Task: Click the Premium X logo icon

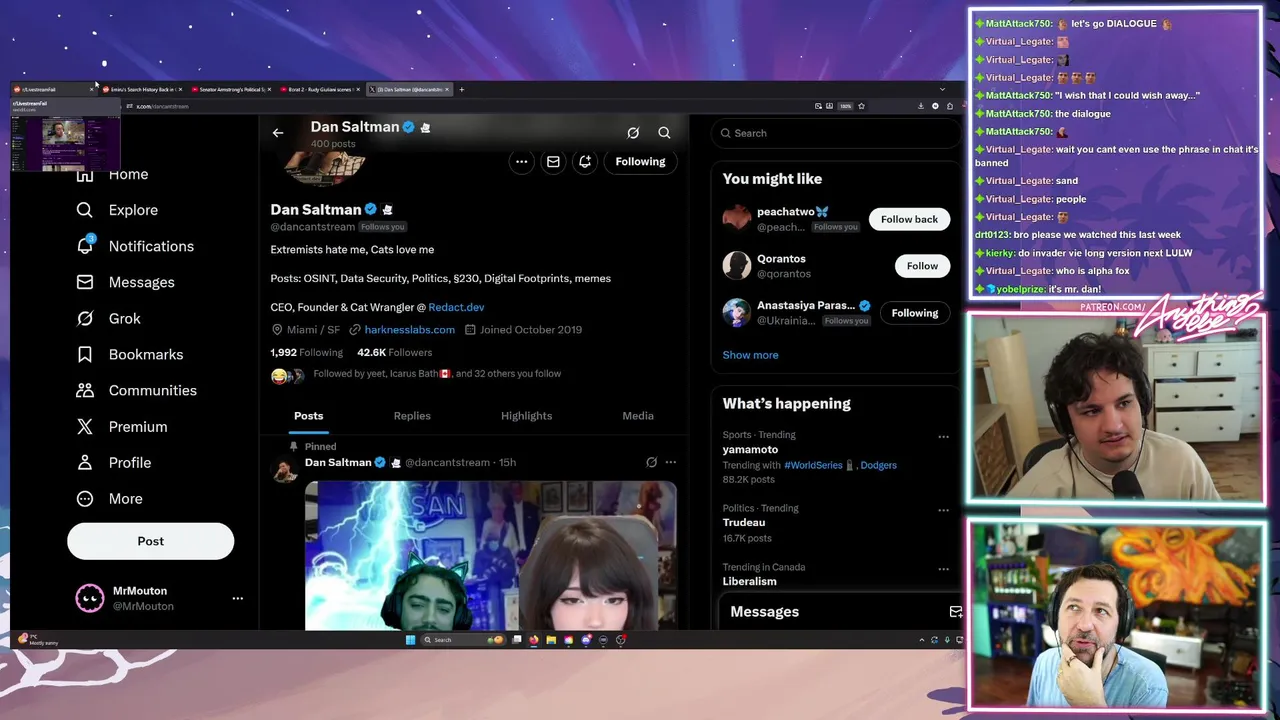Action: 85,426
